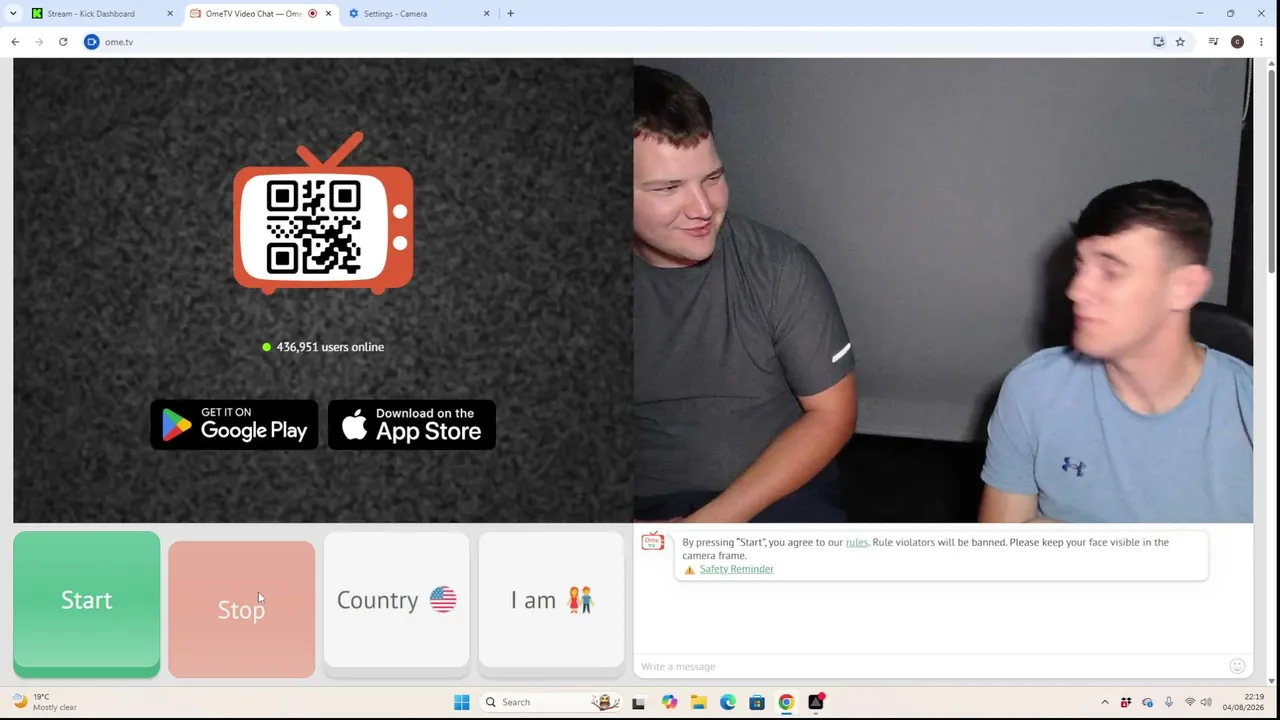Show hidden system tray icons
This screenshot has width=1280, height=720.
tap(1105, 702)
